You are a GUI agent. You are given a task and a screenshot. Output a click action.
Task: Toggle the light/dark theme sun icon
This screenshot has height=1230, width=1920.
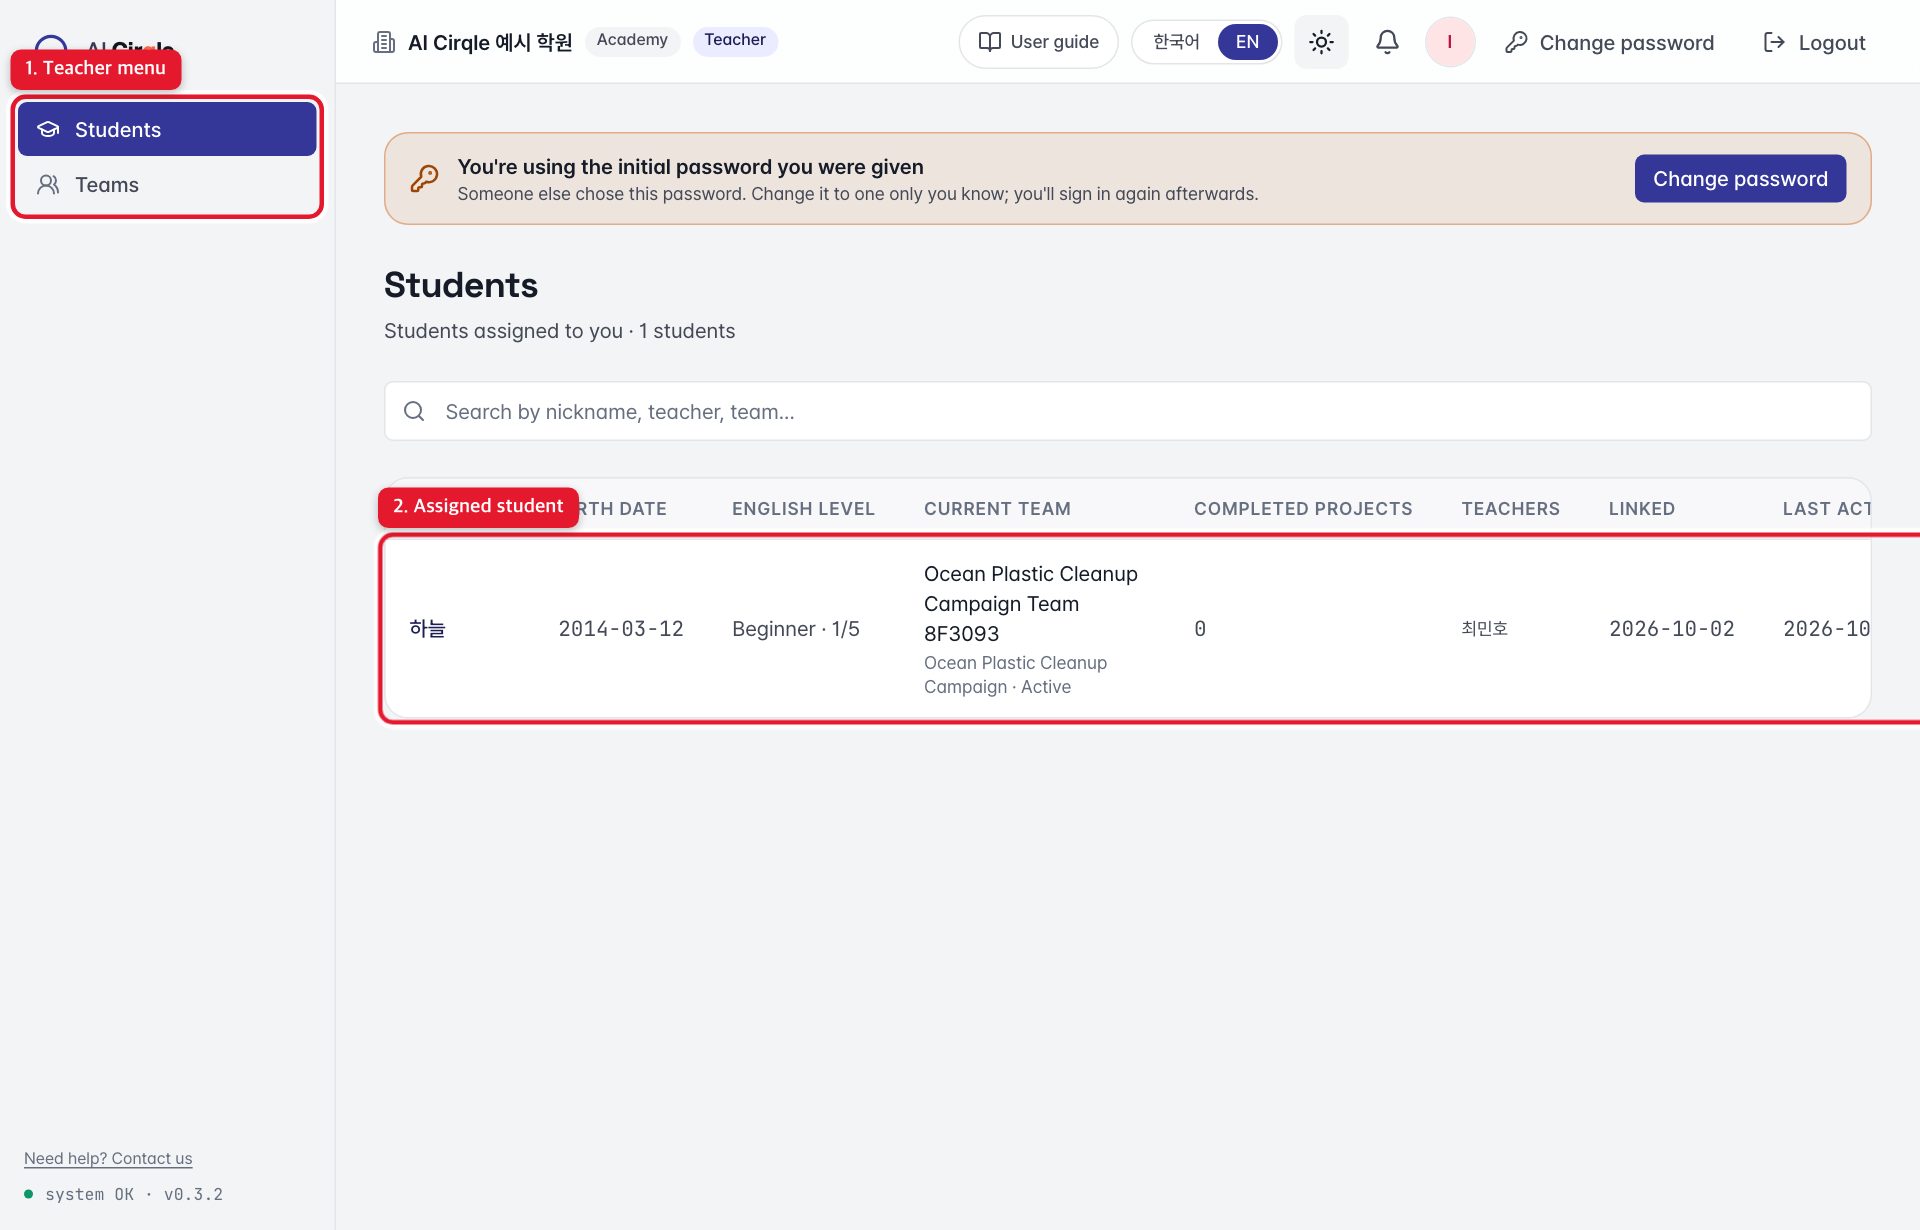(x=1321, y=42)
